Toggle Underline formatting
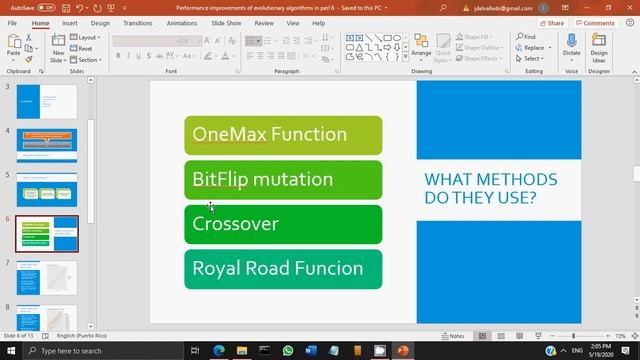 (138, 56)
